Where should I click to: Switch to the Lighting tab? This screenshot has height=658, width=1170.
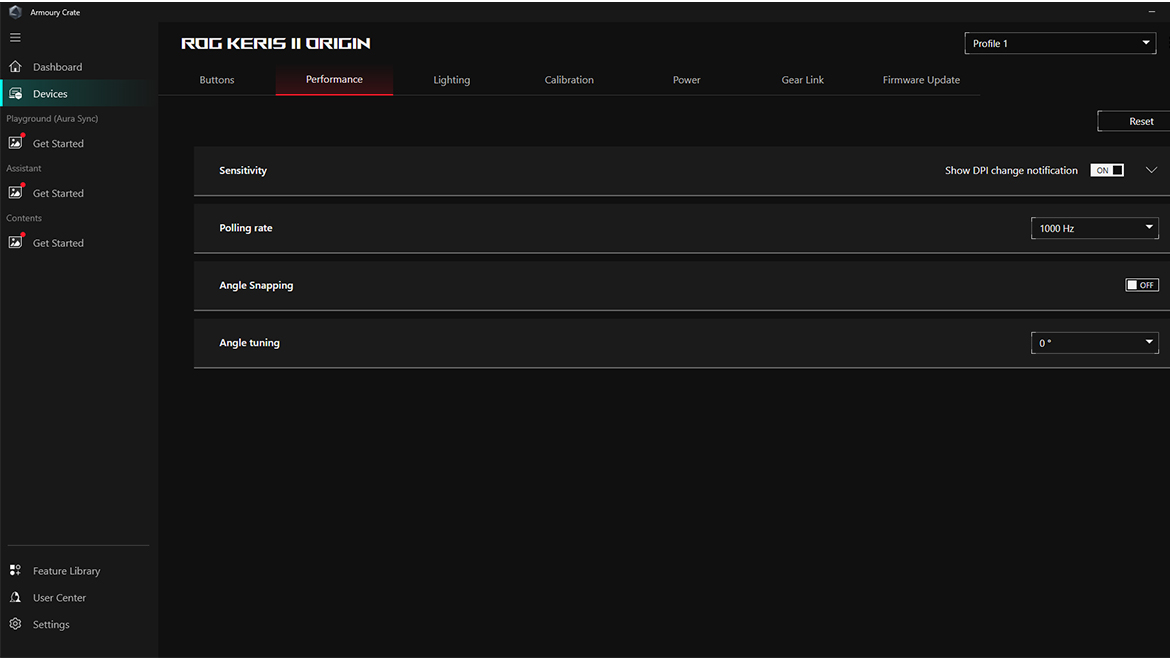(x=451, y=80)
